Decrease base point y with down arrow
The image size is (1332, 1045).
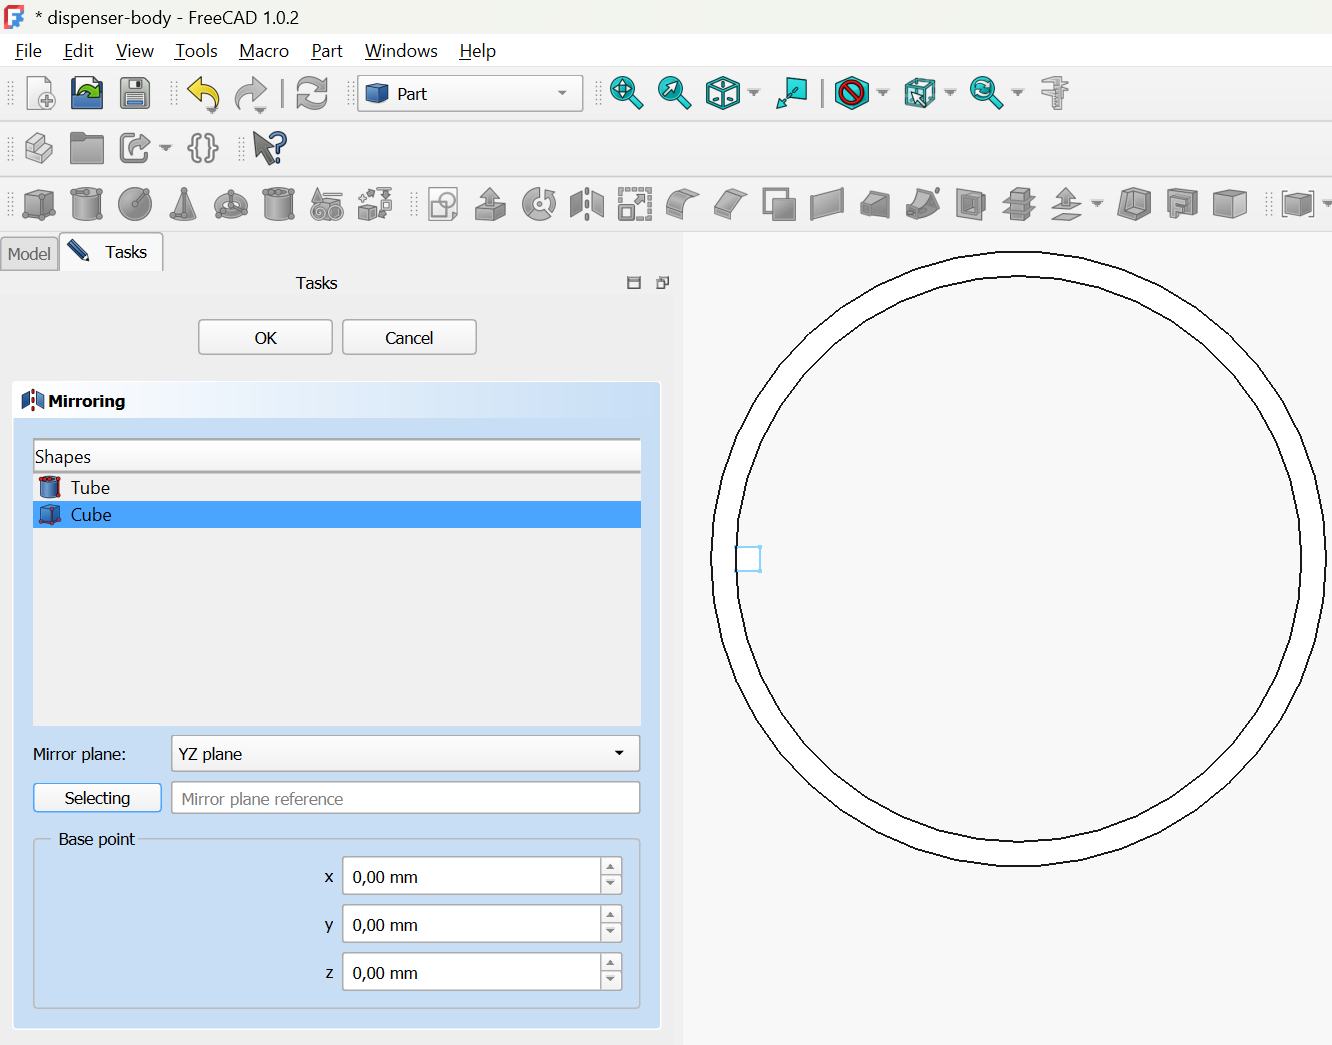611,933
